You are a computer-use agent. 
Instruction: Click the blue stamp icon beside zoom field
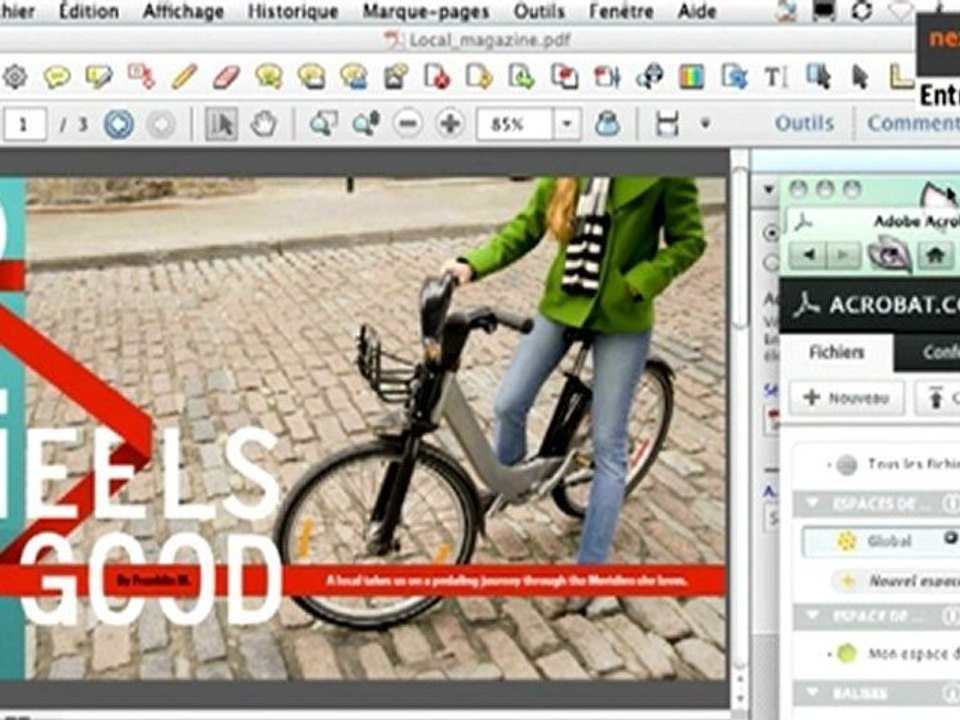(607, 124)
